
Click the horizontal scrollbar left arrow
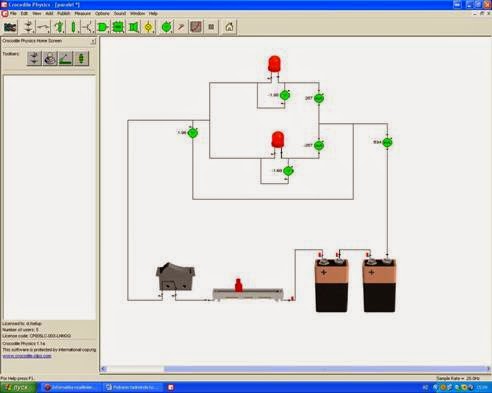click(x=103, y=369)
